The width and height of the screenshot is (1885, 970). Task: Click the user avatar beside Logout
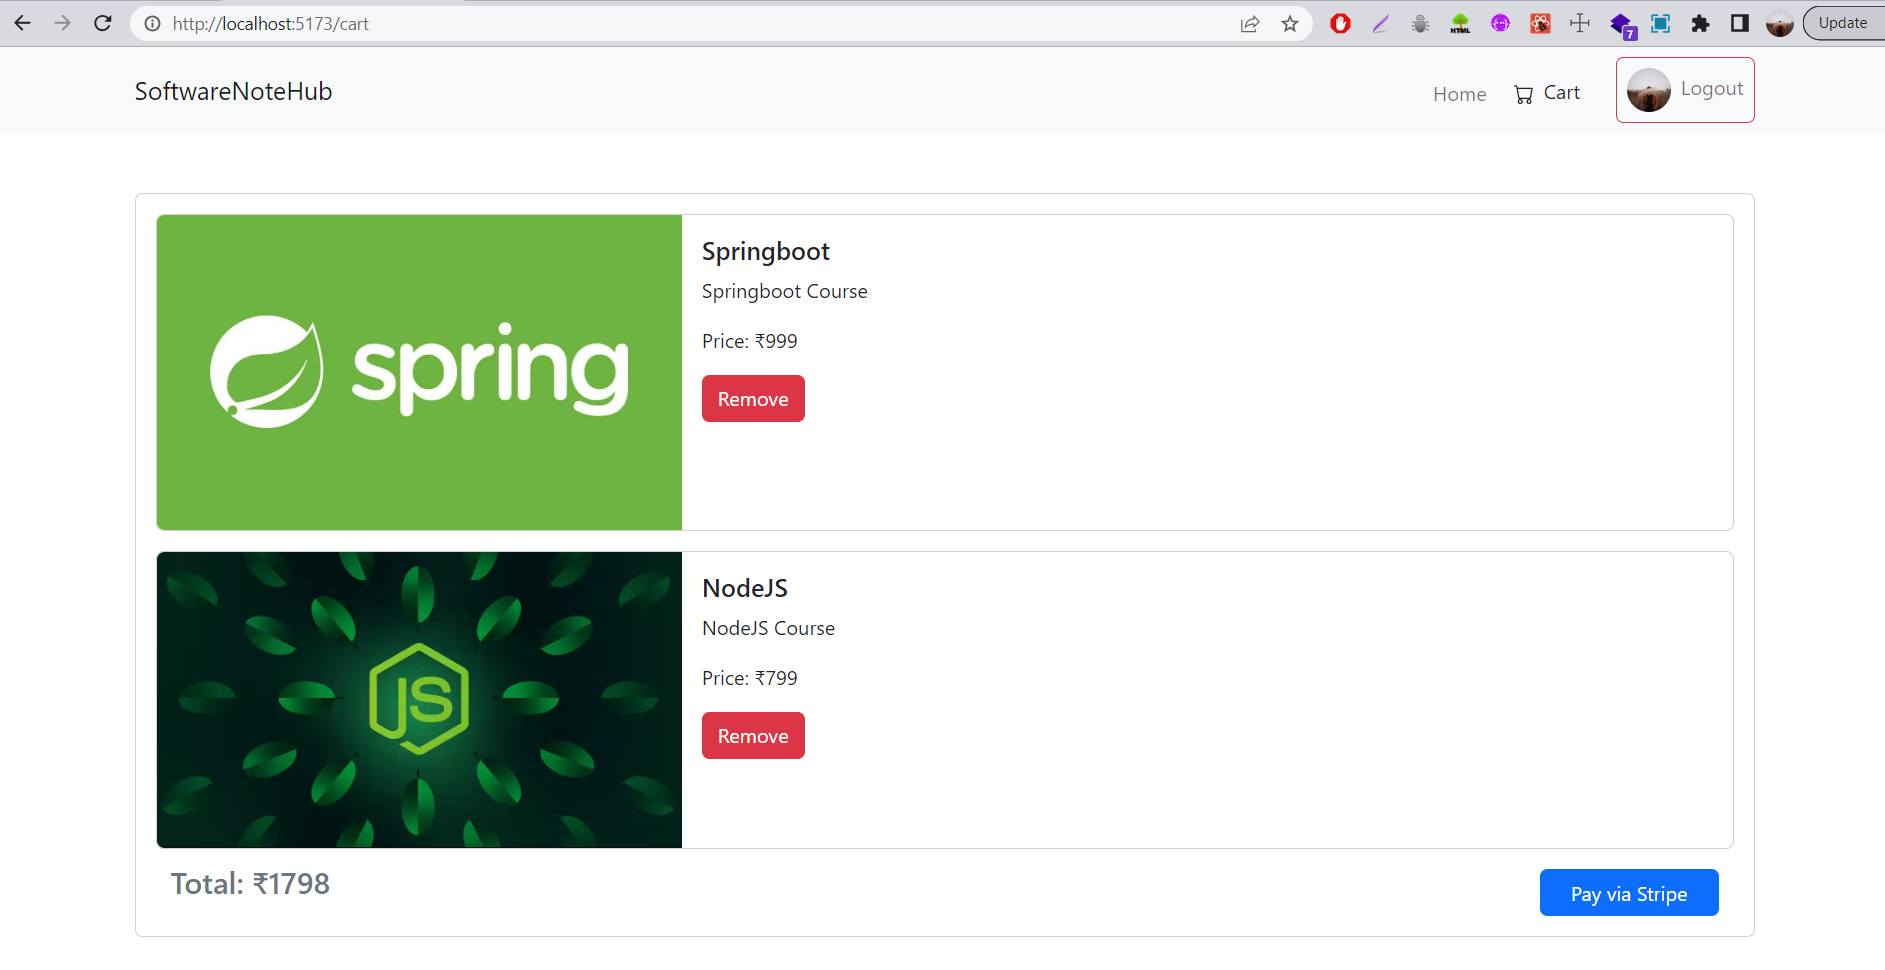coord(1649,90)
